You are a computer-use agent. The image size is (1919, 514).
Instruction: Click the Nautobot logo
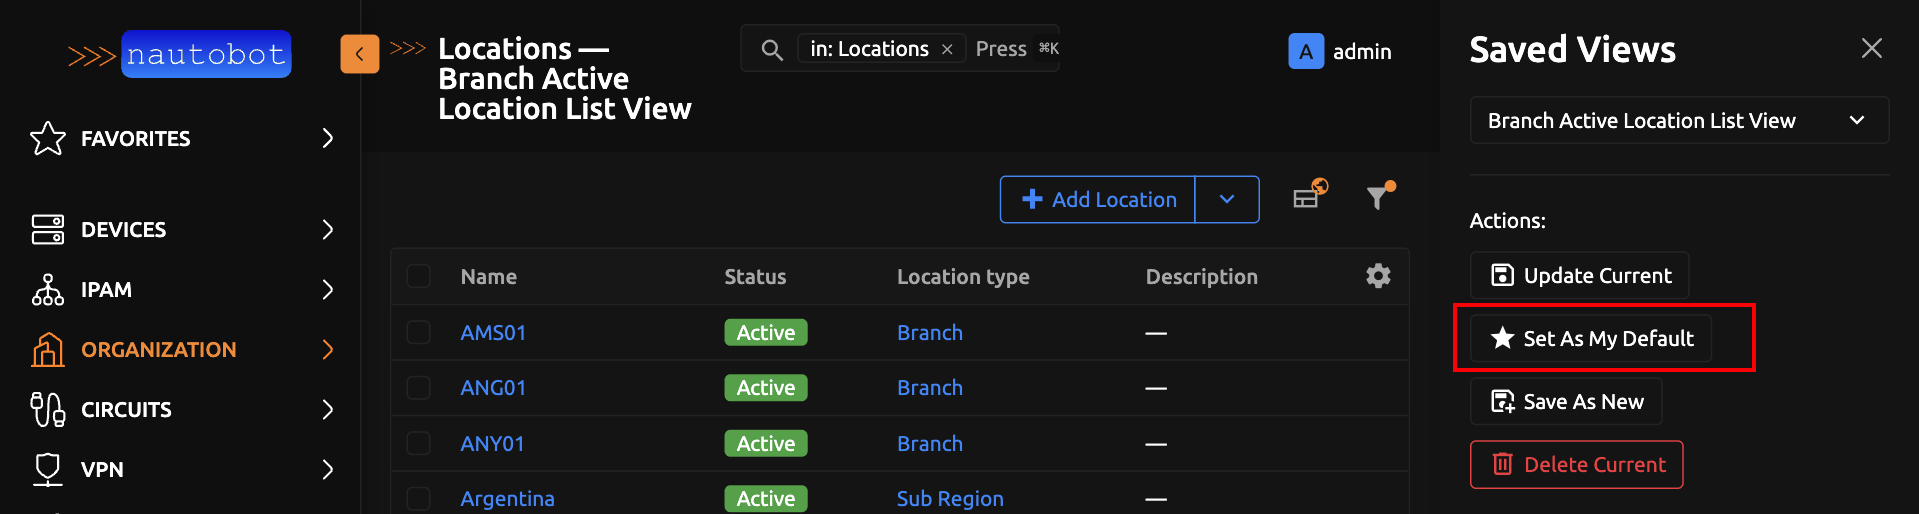180,54
